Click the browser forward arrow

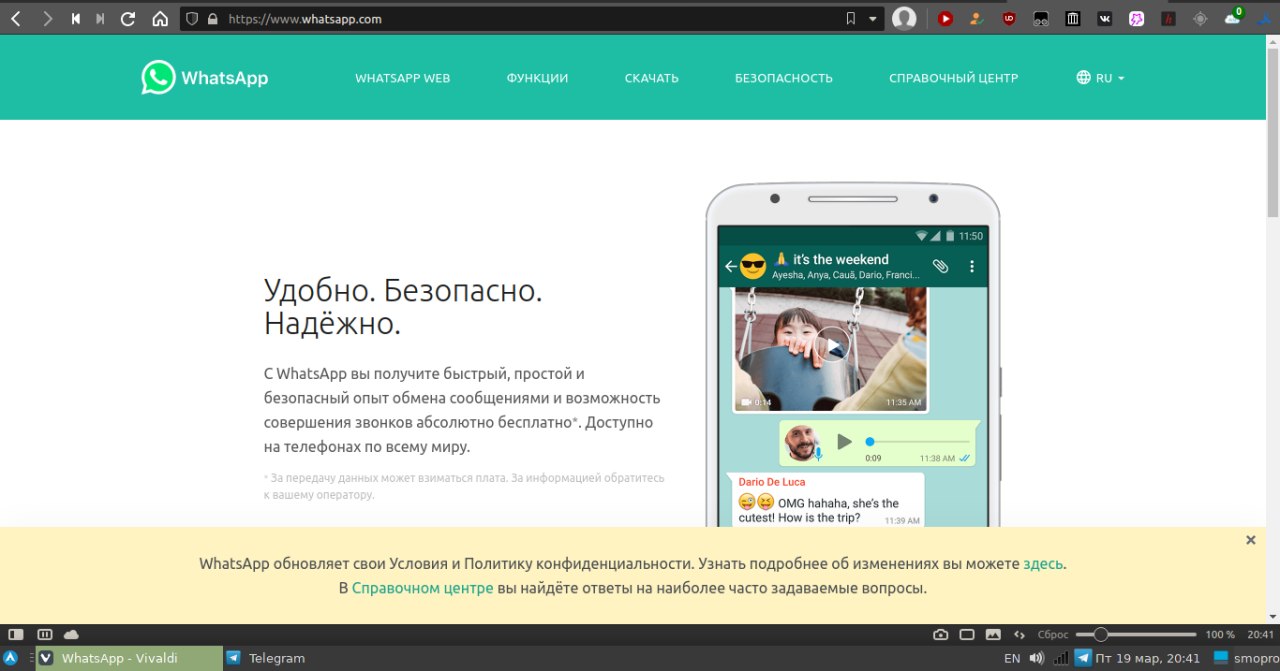pyautogui.click(x=47, y=18)
